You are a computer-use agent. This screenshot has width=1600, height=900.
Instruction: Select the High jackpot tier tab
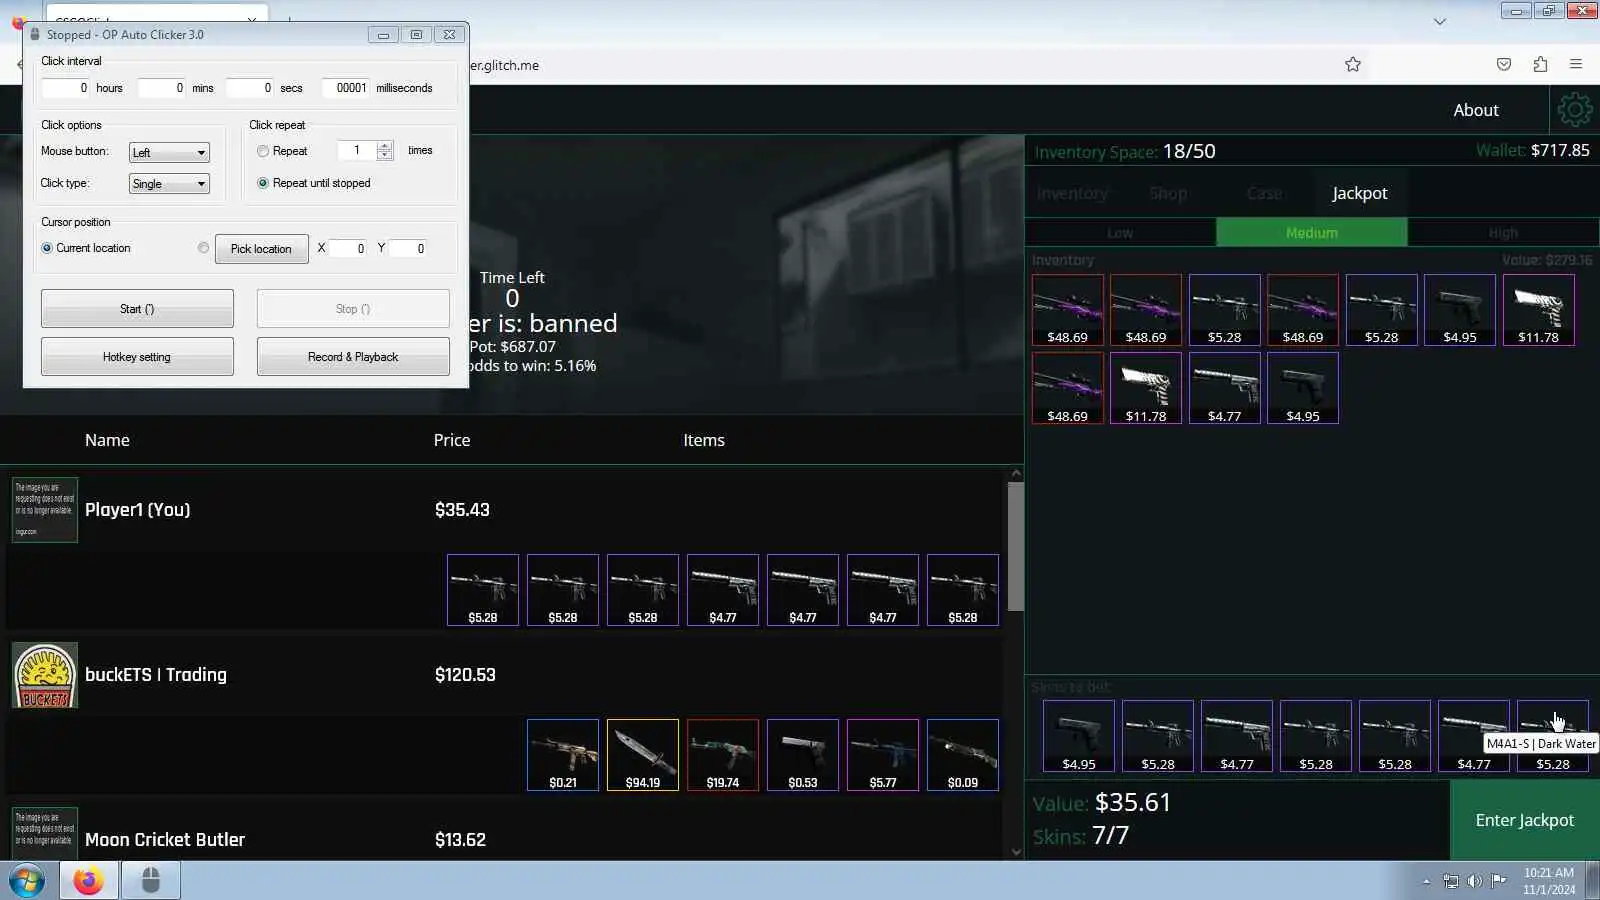coord(1503,232)
